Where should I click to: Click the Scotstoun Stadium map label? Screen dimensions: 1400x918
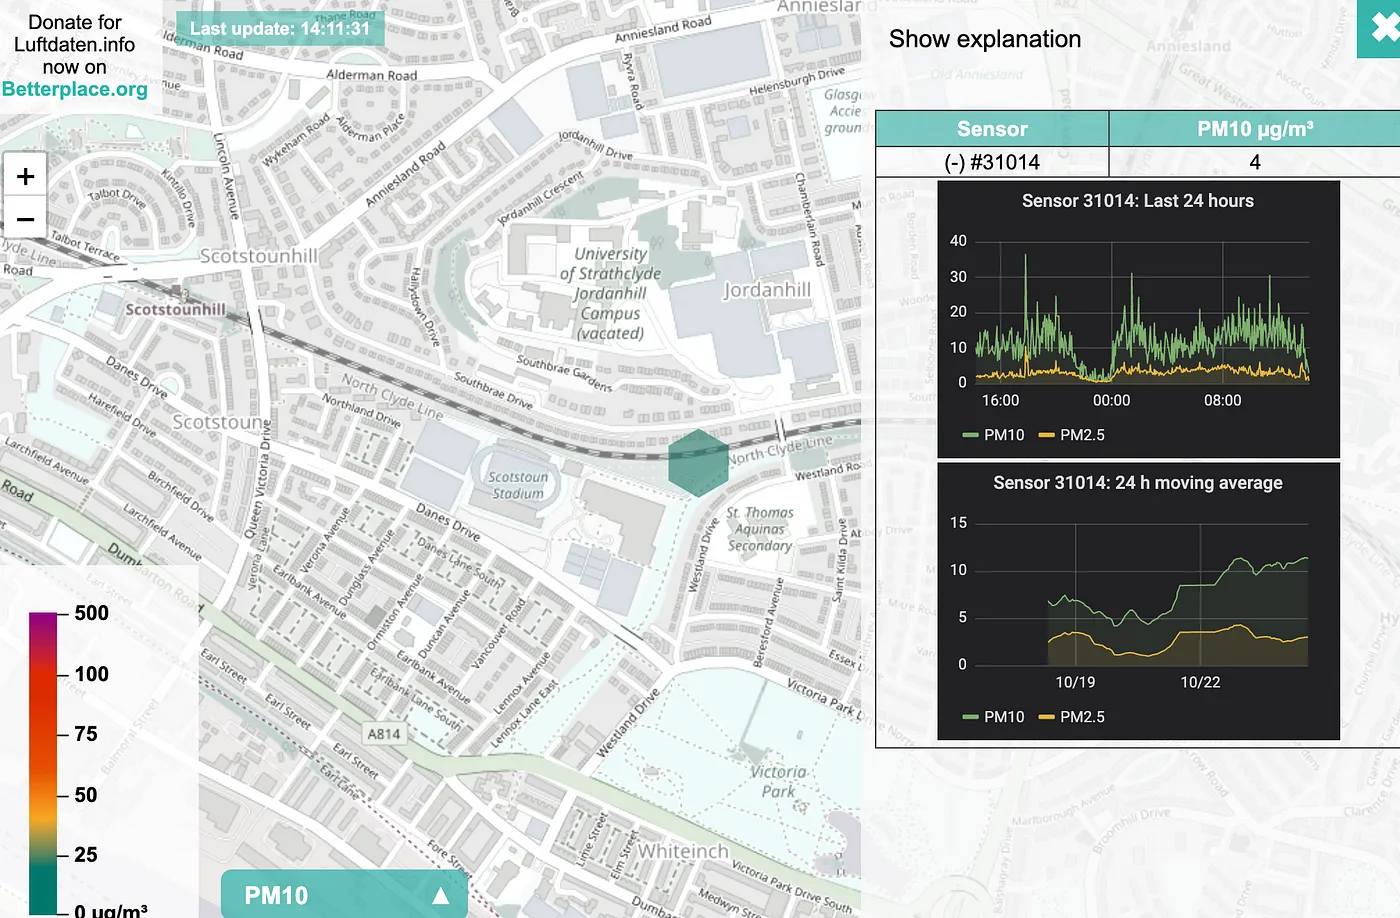point(518,485)
